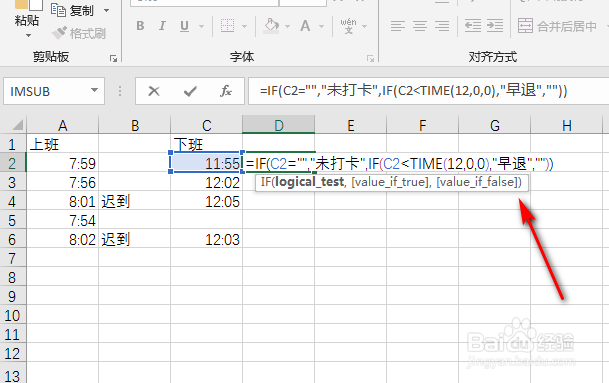
Task: Click Merge & Center (合并后居中)
Action: pos(557,26)
